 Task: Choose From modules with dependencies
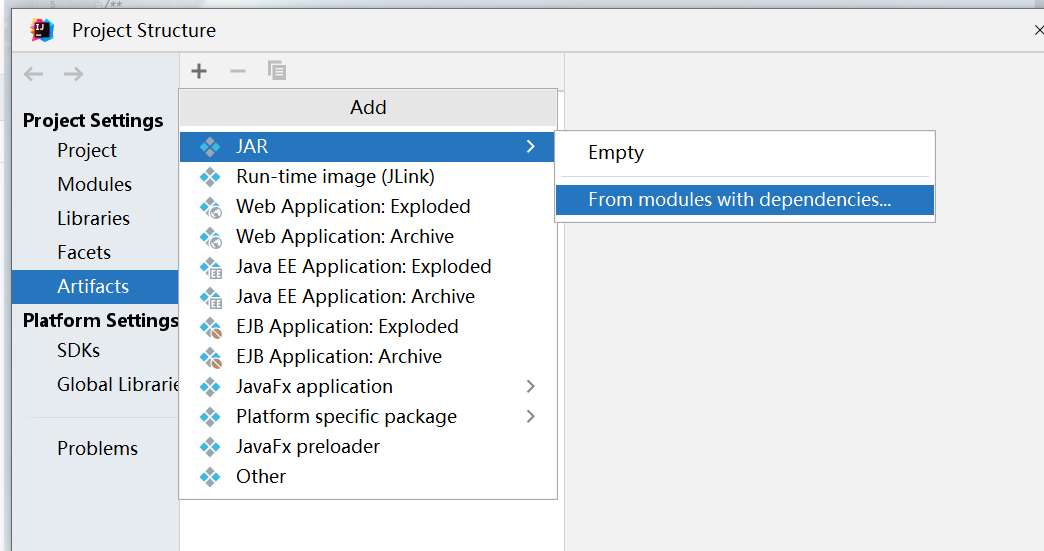(x=739, y=200)
